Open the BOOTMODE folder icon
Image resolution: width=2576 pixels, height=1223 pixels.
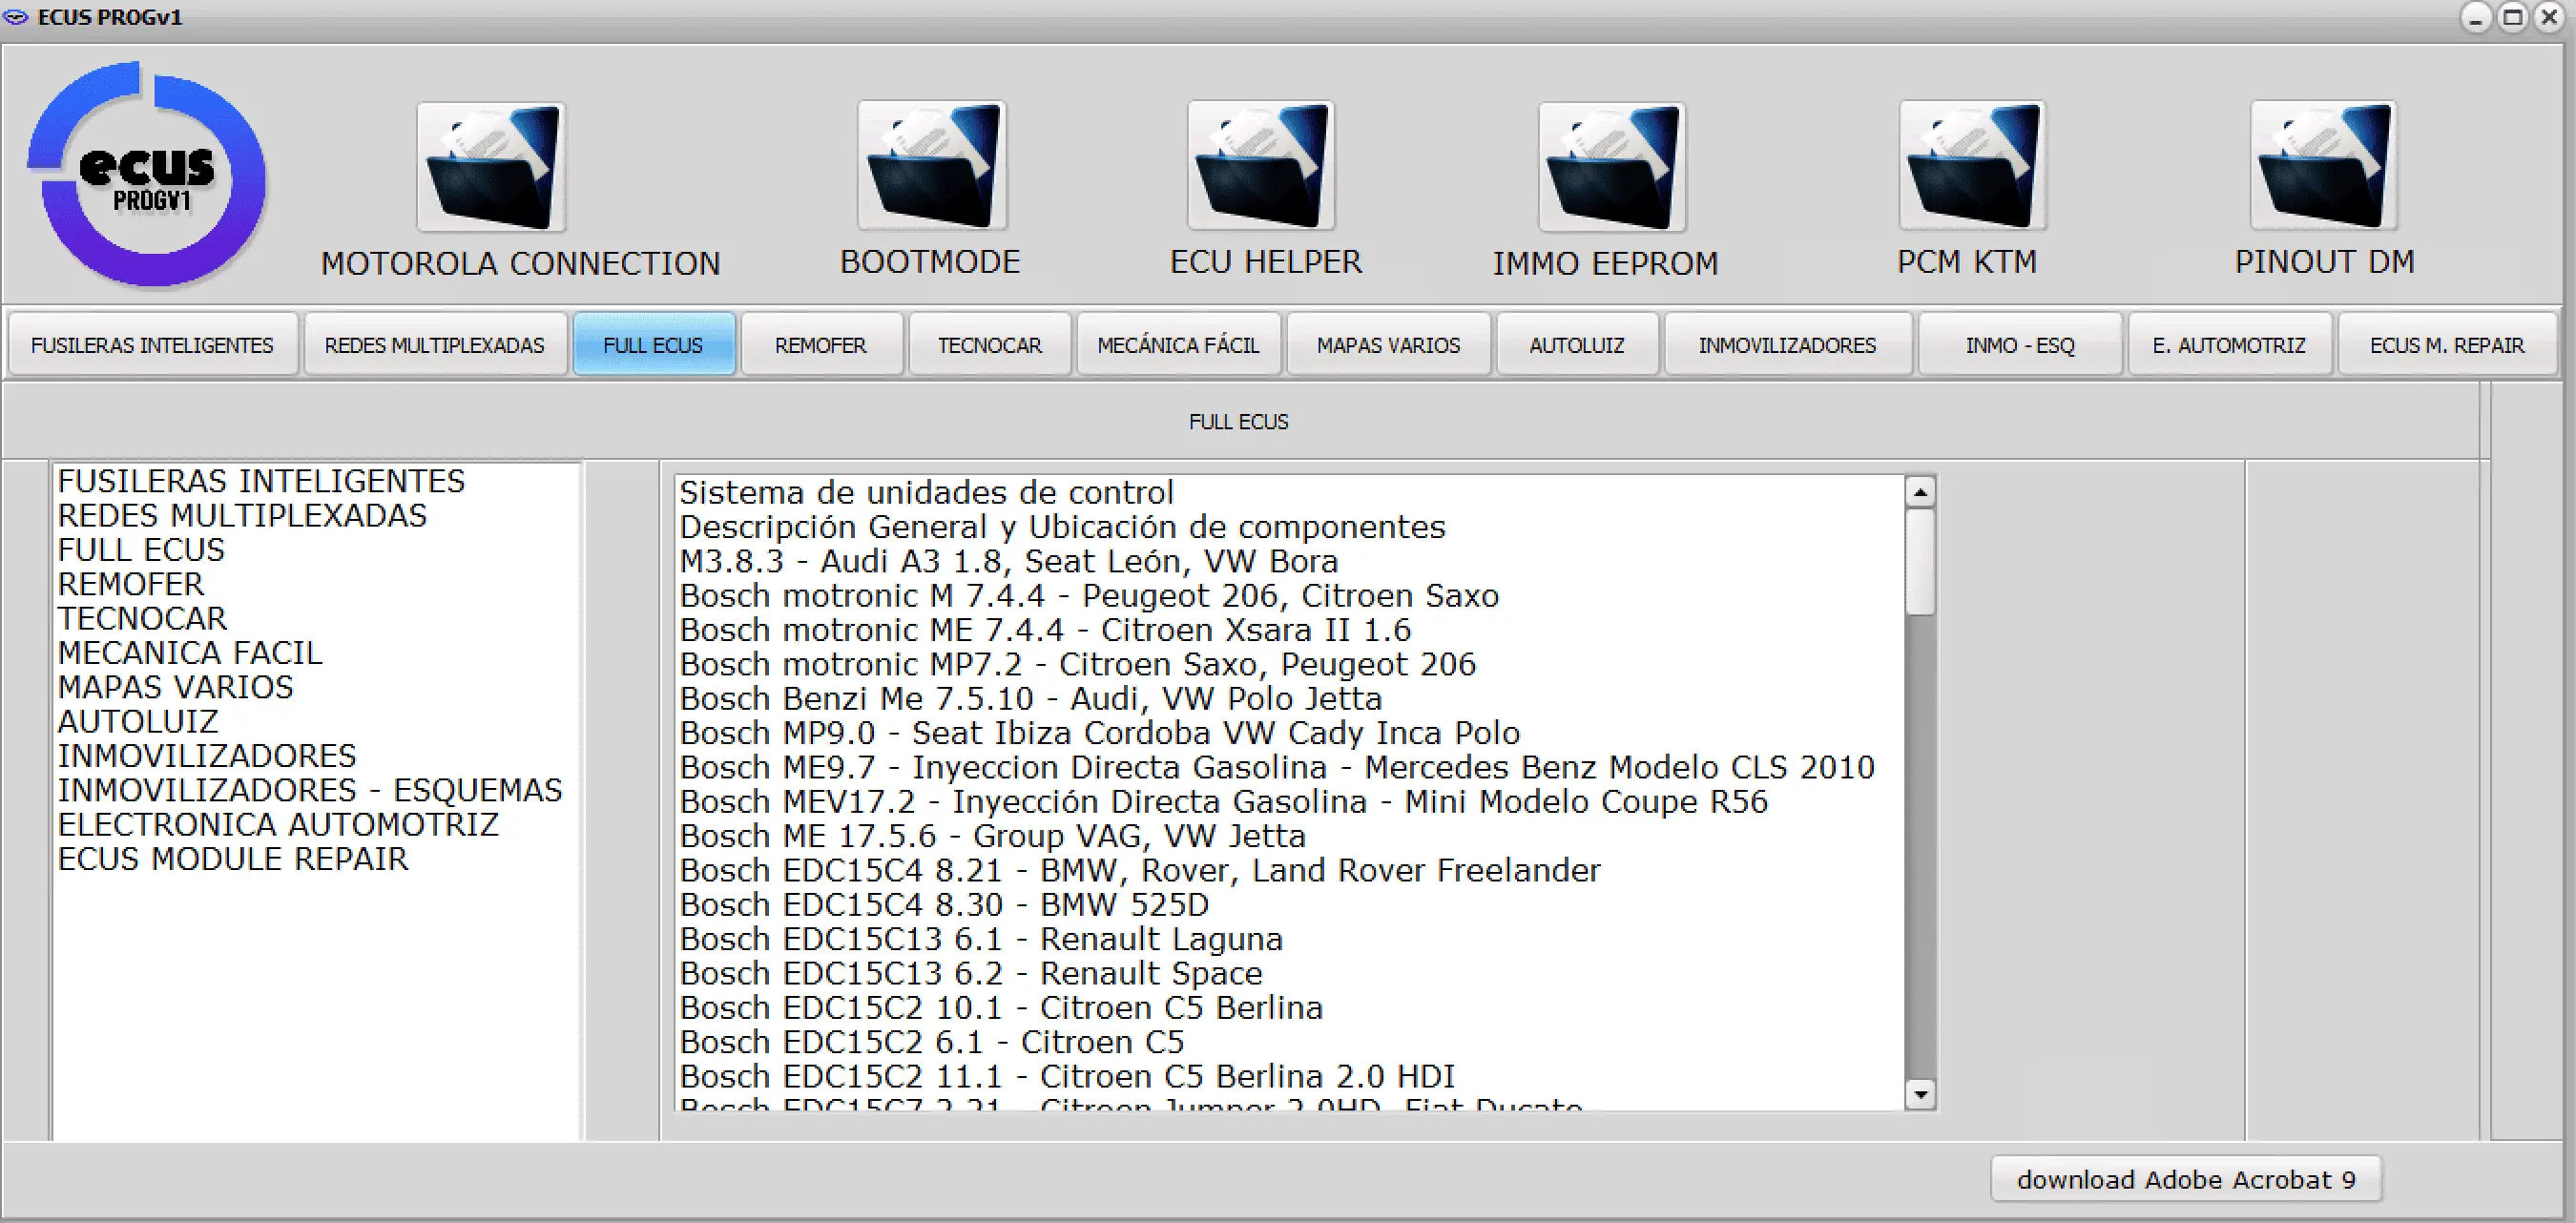point(931,166)
